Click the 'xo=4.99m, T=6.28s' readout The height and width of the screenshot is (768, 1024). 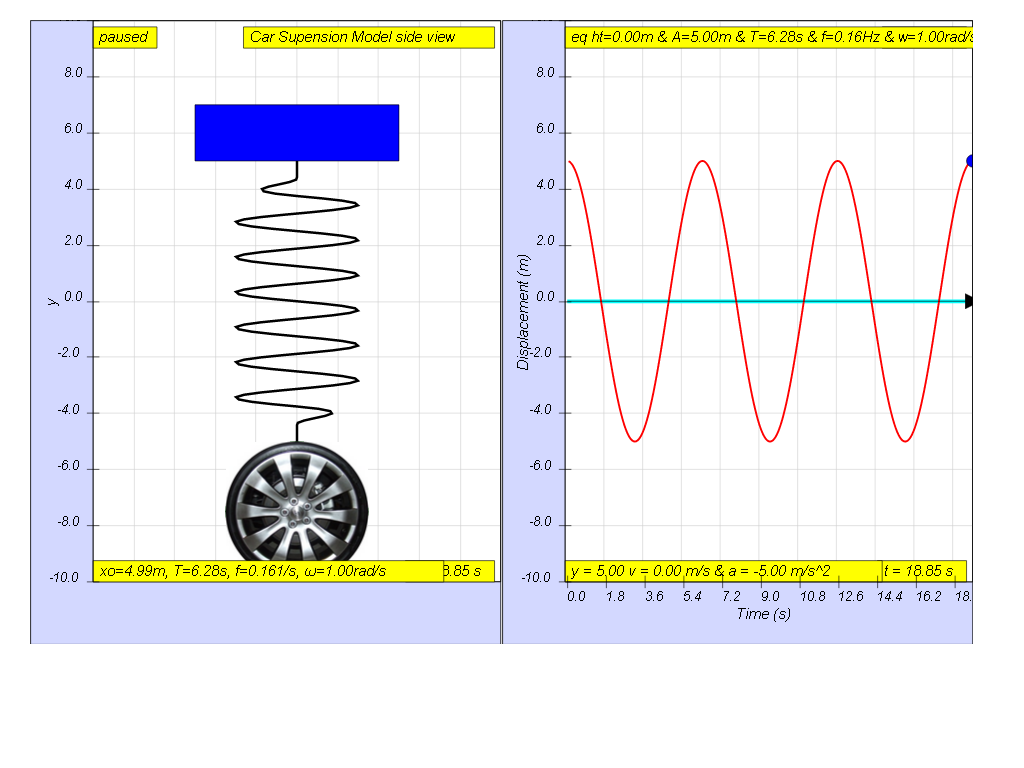tap(268, 571)
